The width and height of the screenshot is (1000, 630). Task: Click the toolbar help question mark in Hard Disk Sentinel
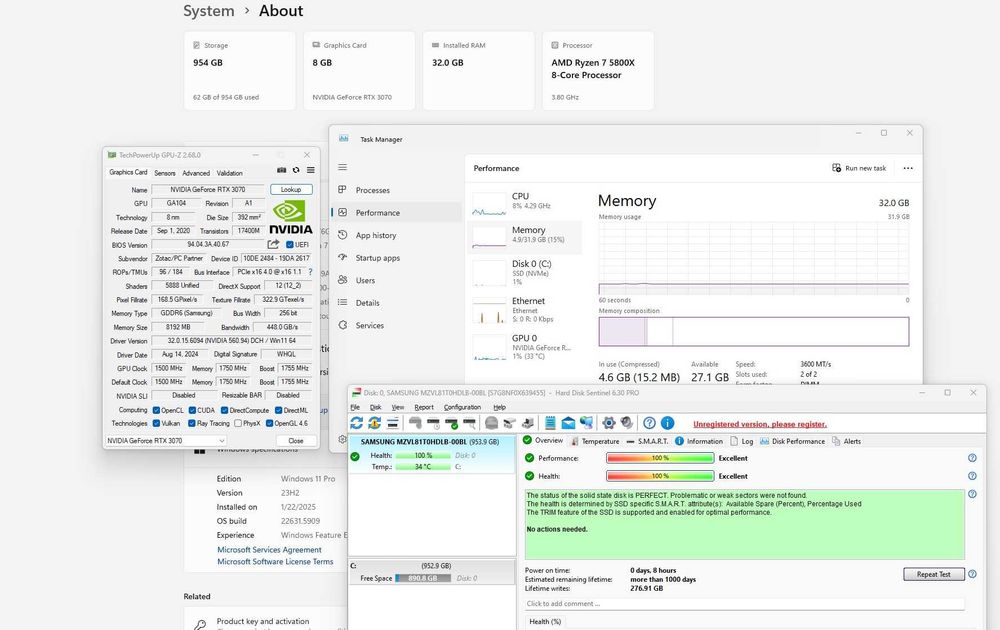649,423
